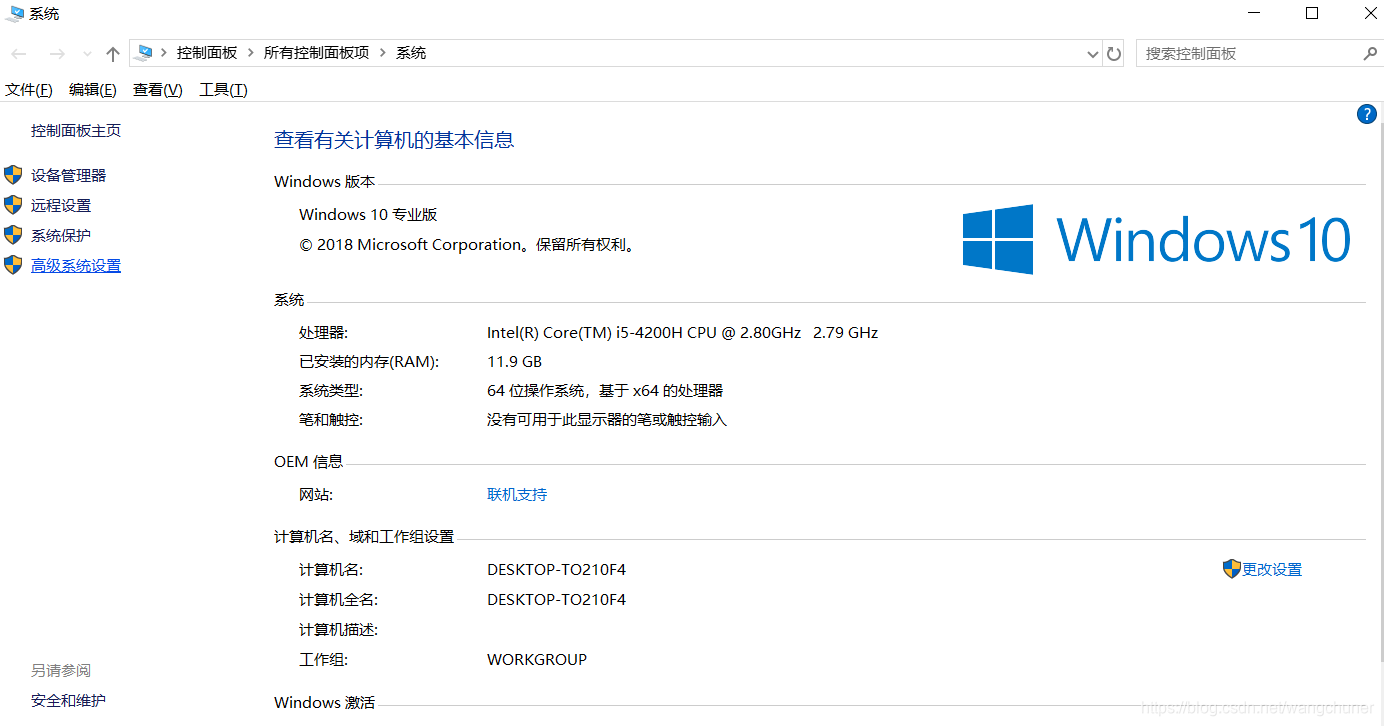
Task: Click the pen and touch value text
Action: pyautogui.click(x=607, y=420)
